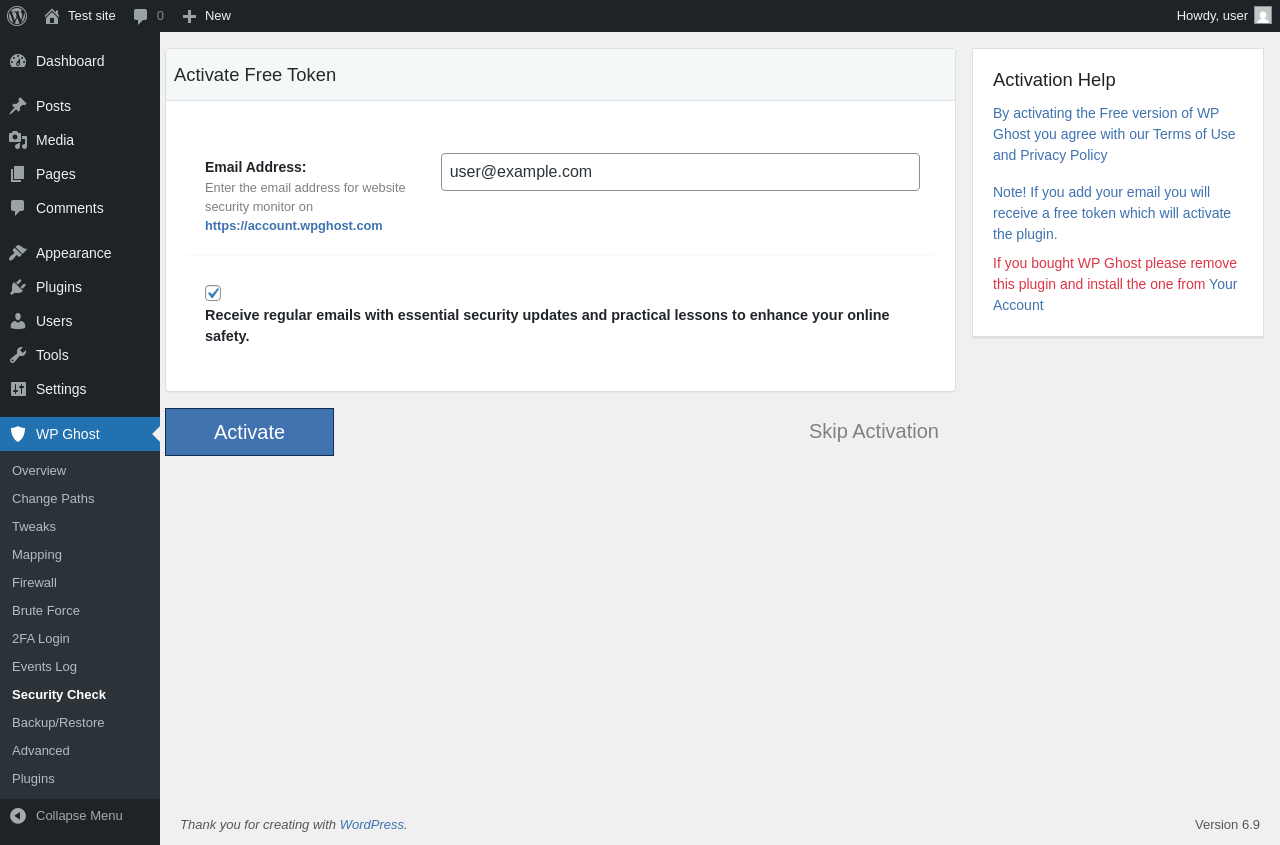Open the comments bubble icon in admin bar

pos(141,16)
